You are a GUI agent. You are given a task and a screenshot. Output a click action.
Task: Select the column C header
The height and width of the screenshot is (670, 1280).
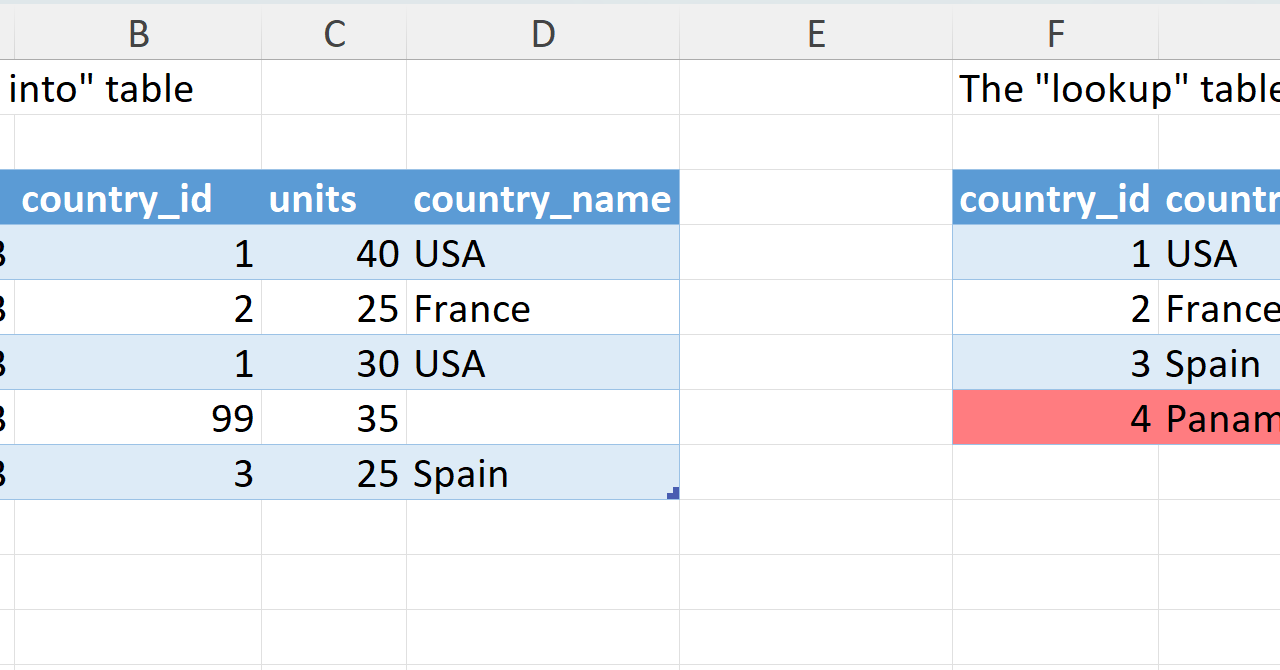pyautogui.click(x=334, y=35)
